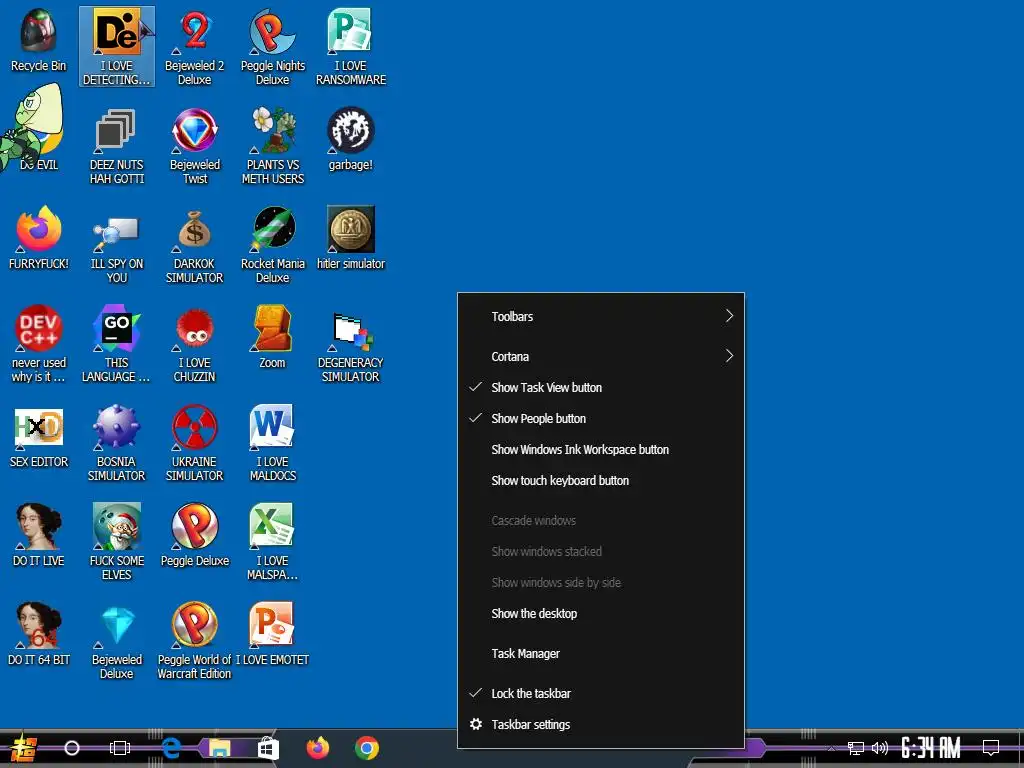Enable Show Windows Ink Workspace button
The width and height of the screenshot is (1024, 768).
point(601,449)
